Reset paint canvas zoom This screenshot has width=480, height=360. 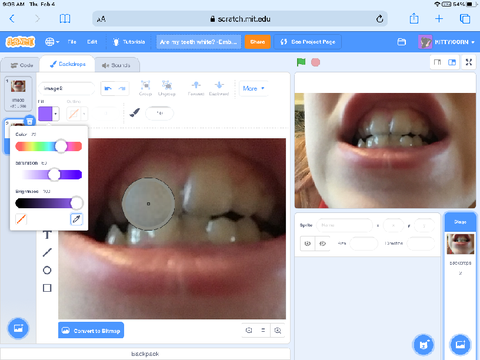click(x=263, y=330)
